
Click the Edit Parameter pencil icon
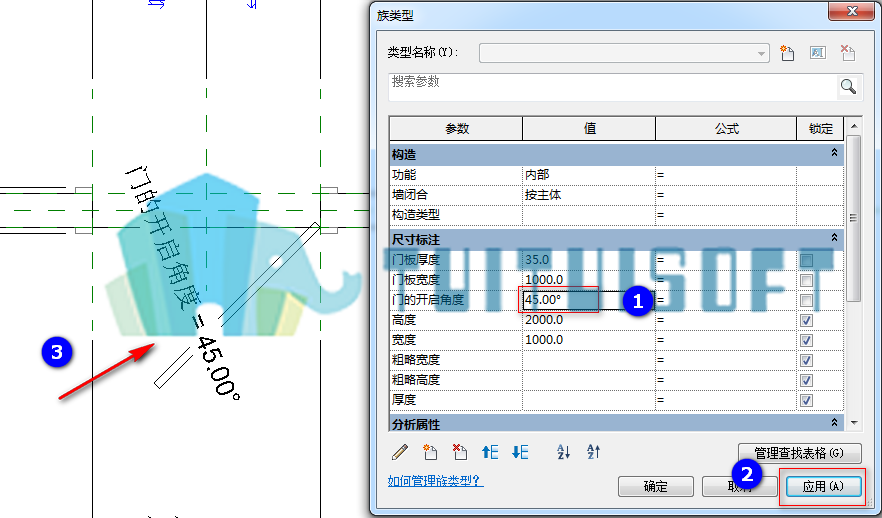(400, 451)
